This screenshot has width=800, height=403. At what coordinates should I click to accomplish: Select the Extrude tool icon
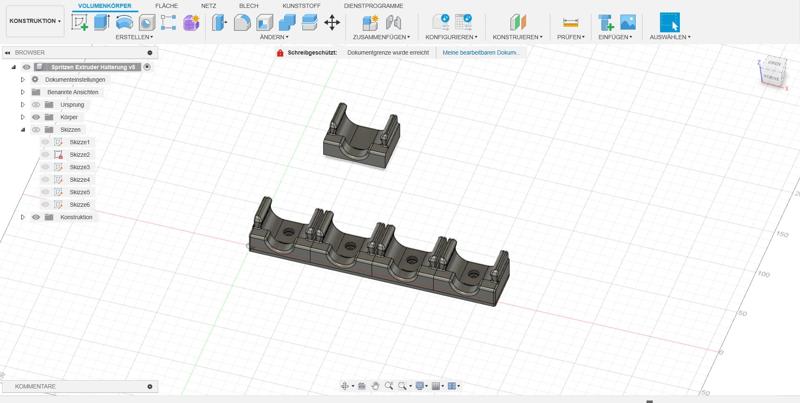pyautogui.click(x=103, y=22)
